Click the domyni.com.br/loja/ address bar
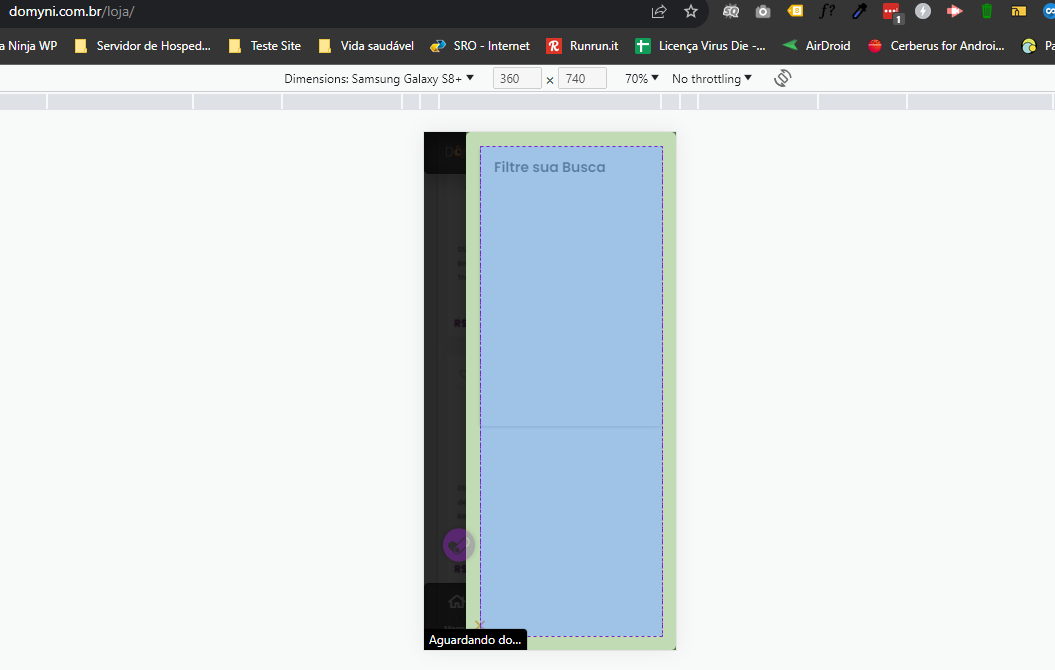 (72, 11)
